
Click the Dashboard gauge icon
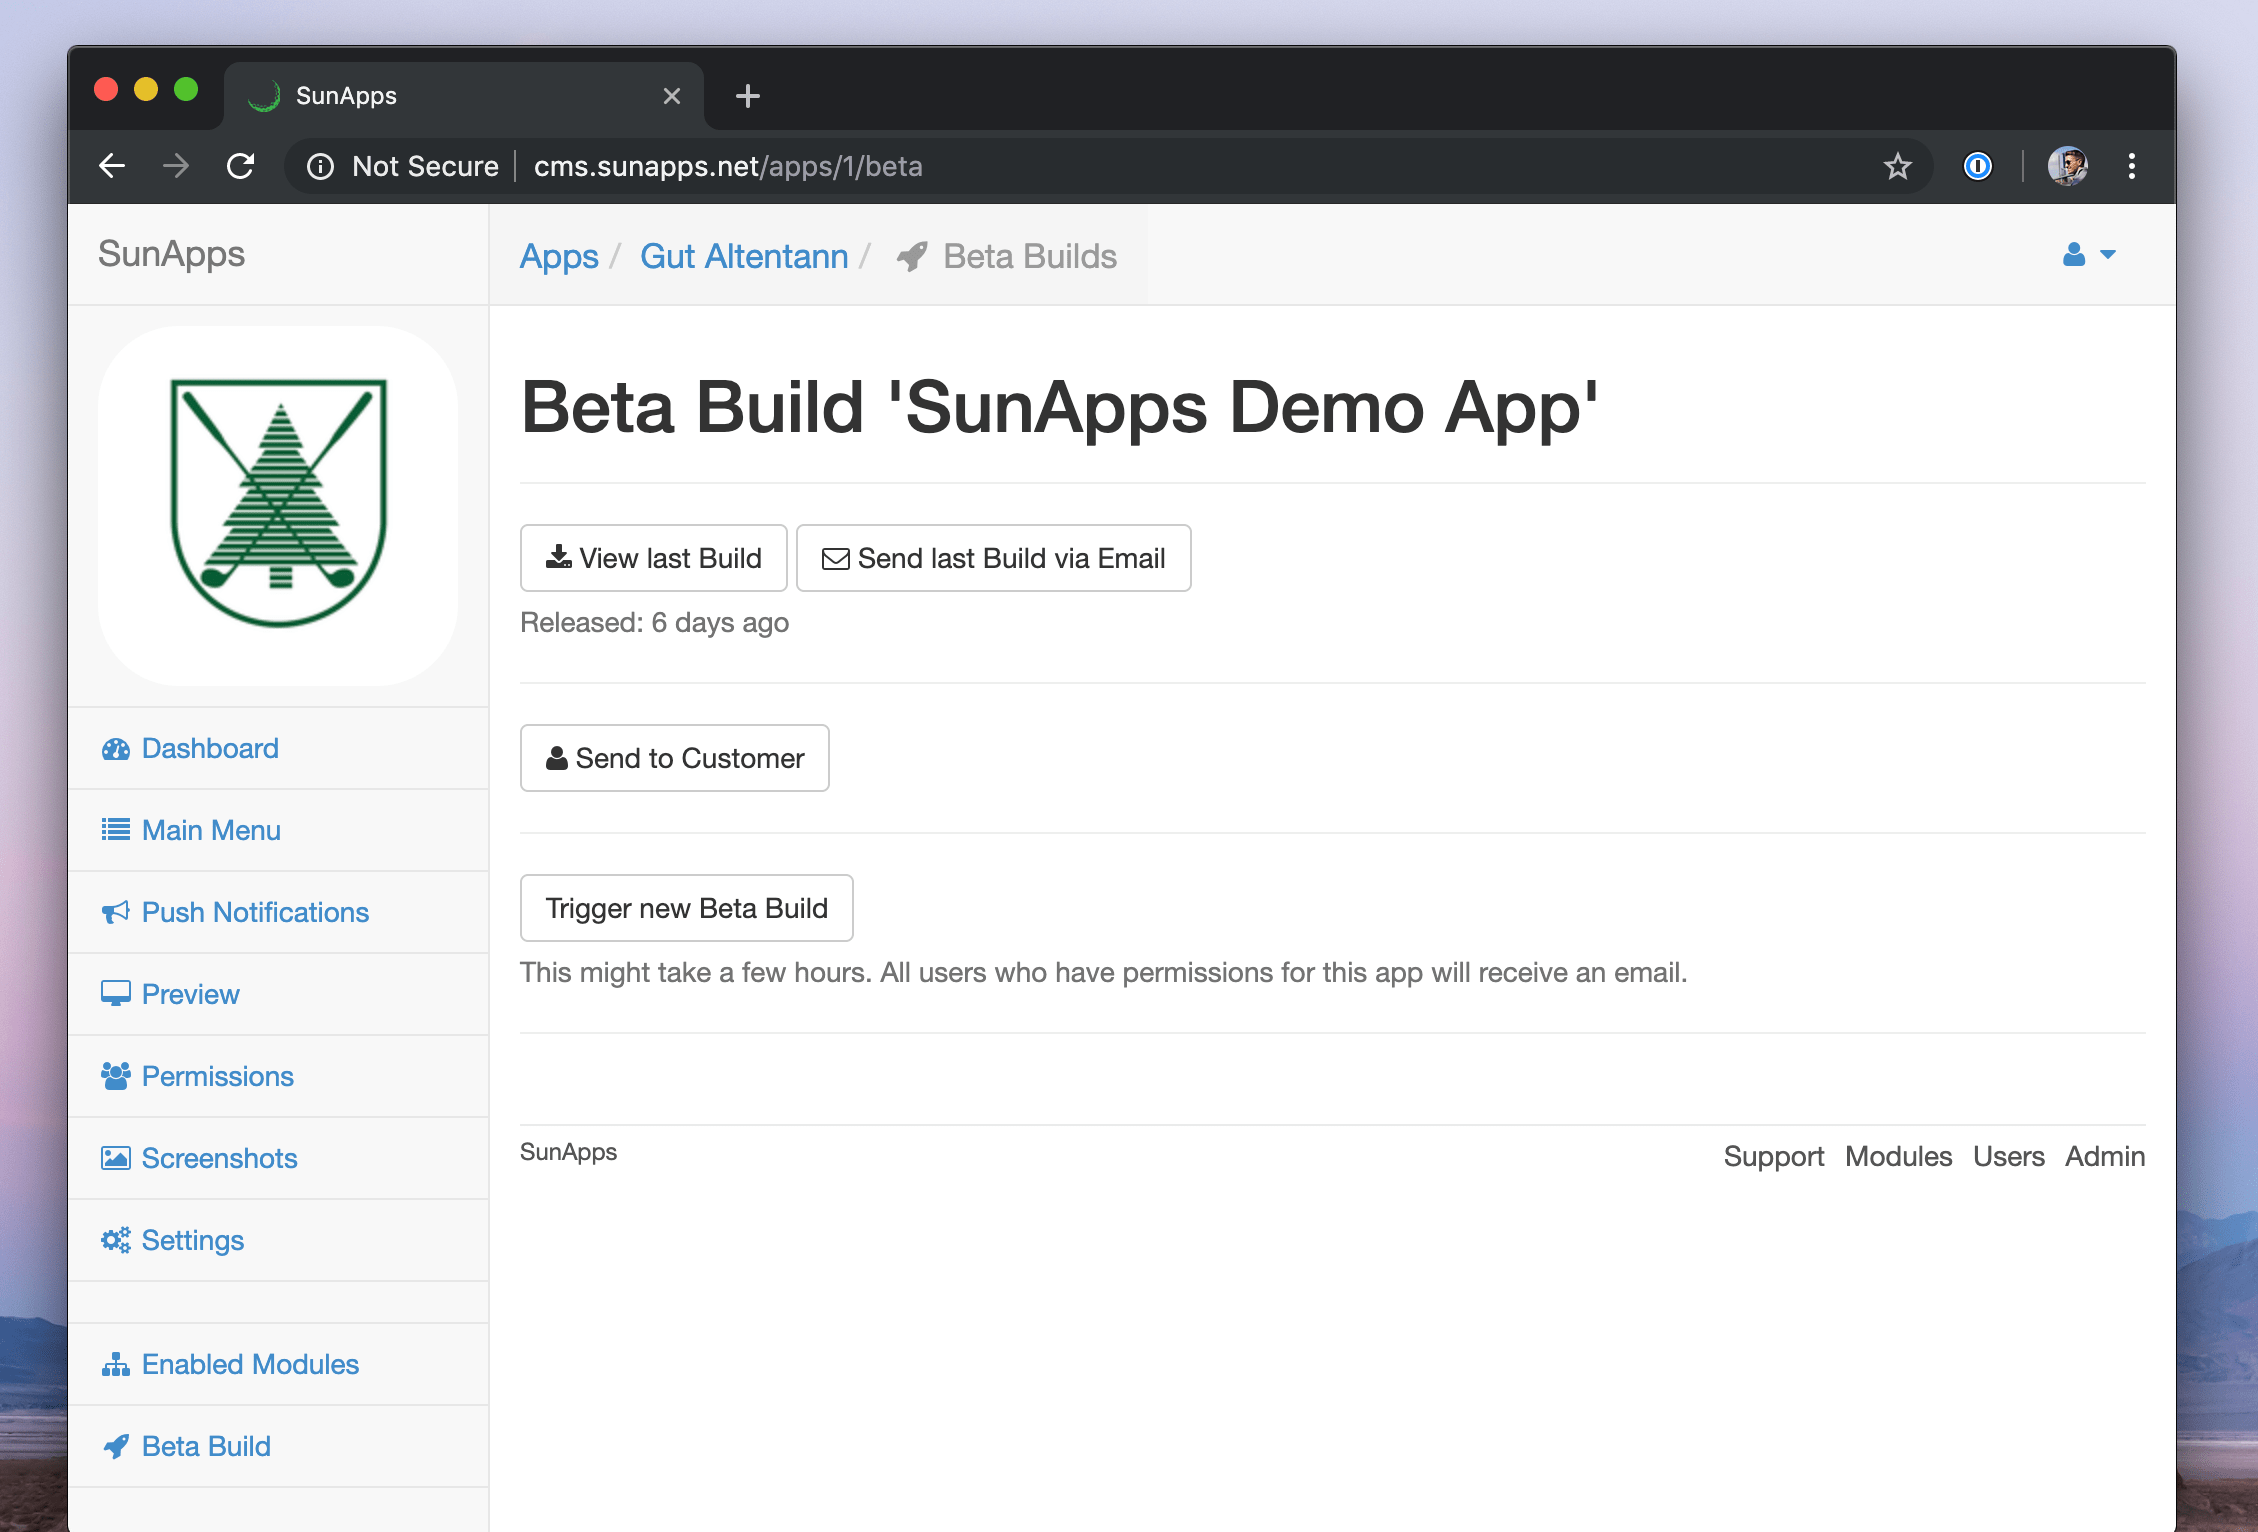tap(116, 749)
